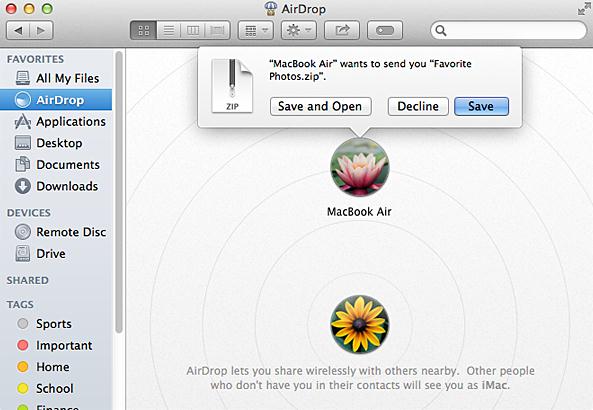Go back with the left arrow button
593x410 pixels.
pos(18,30)
